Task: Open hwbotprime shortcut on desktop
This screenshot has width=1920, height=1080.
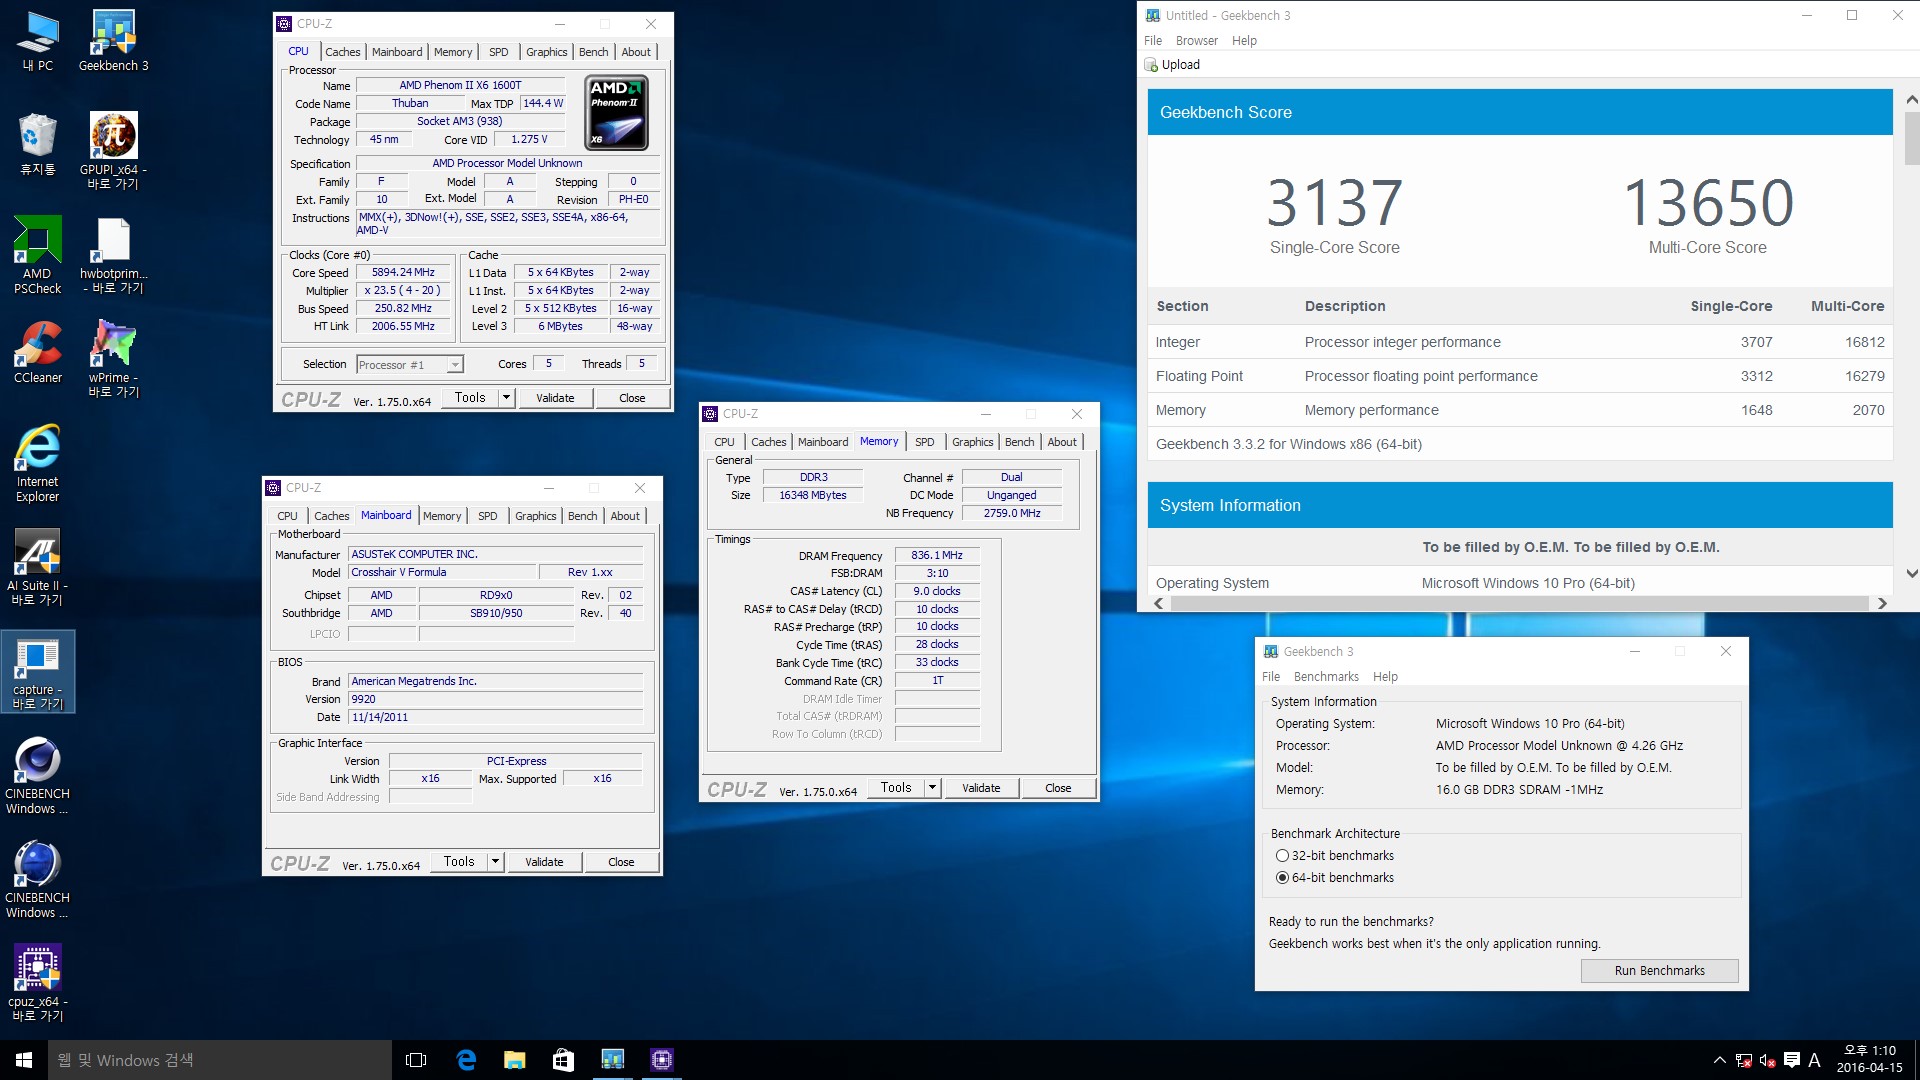Action: (x=113, y=255)
